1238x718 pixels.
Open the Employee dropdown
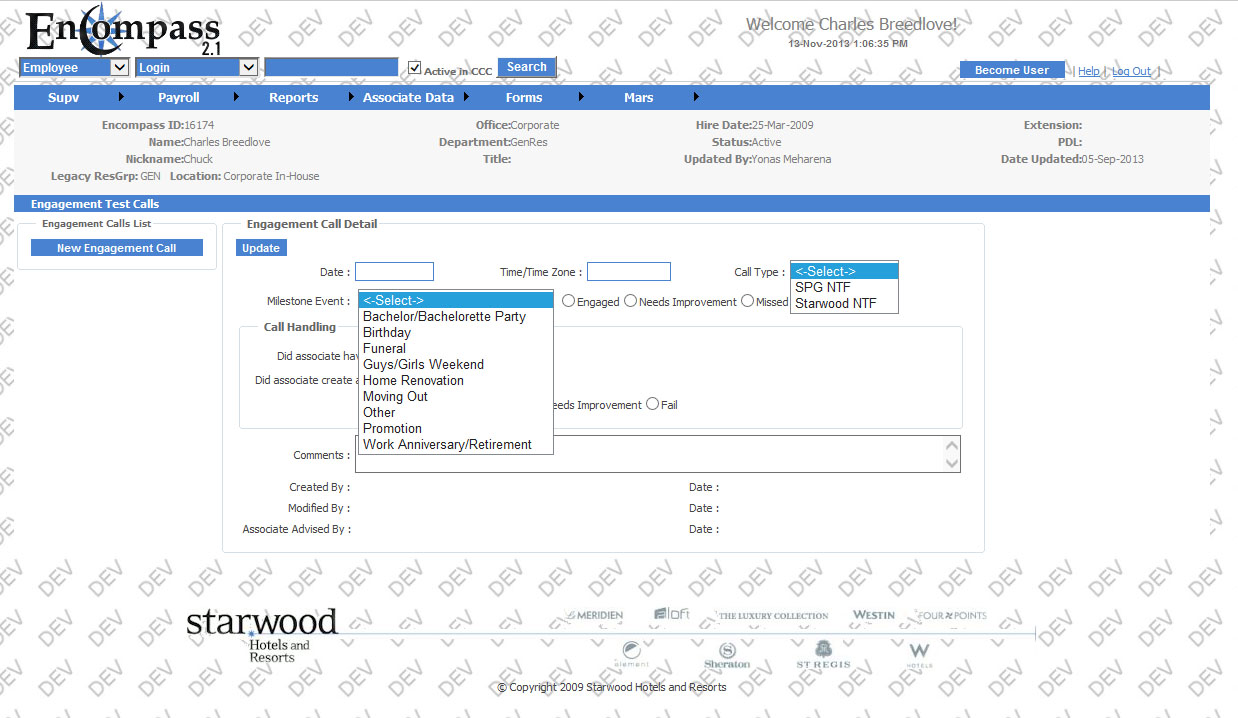75,67
